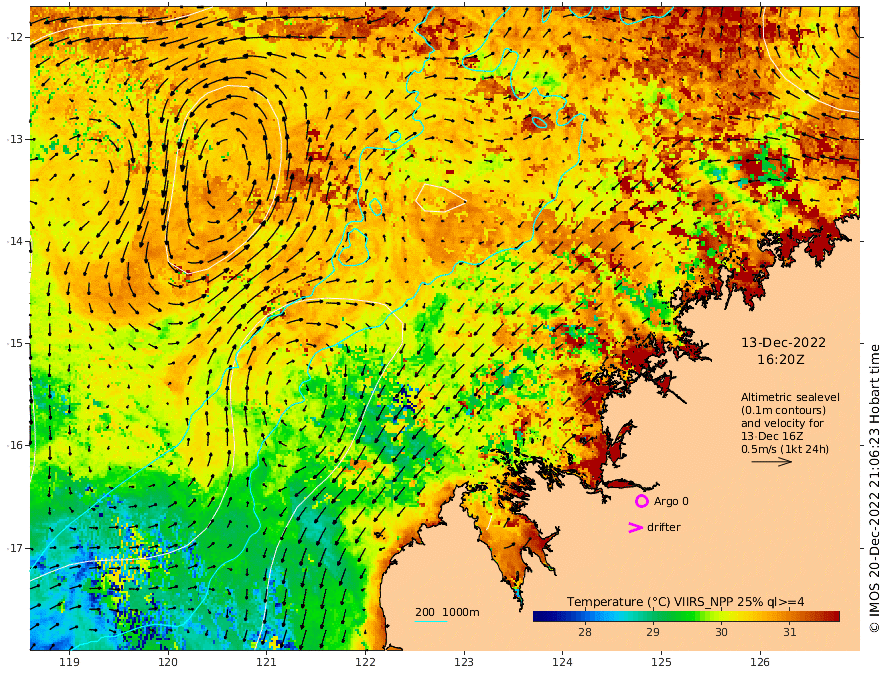Click the IMOS copyright timestamp text

[x=873, y=488]
